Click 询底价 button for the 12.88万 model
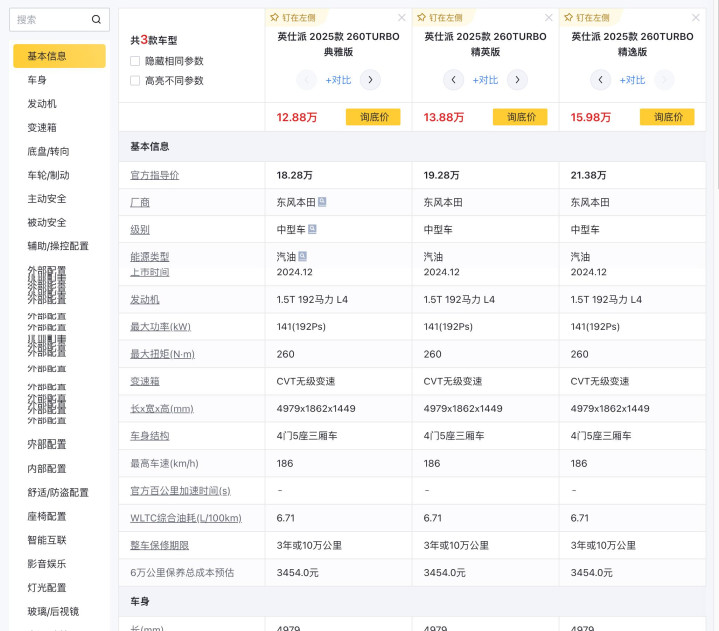Viewport: 719px width, 631px height. 373,117
